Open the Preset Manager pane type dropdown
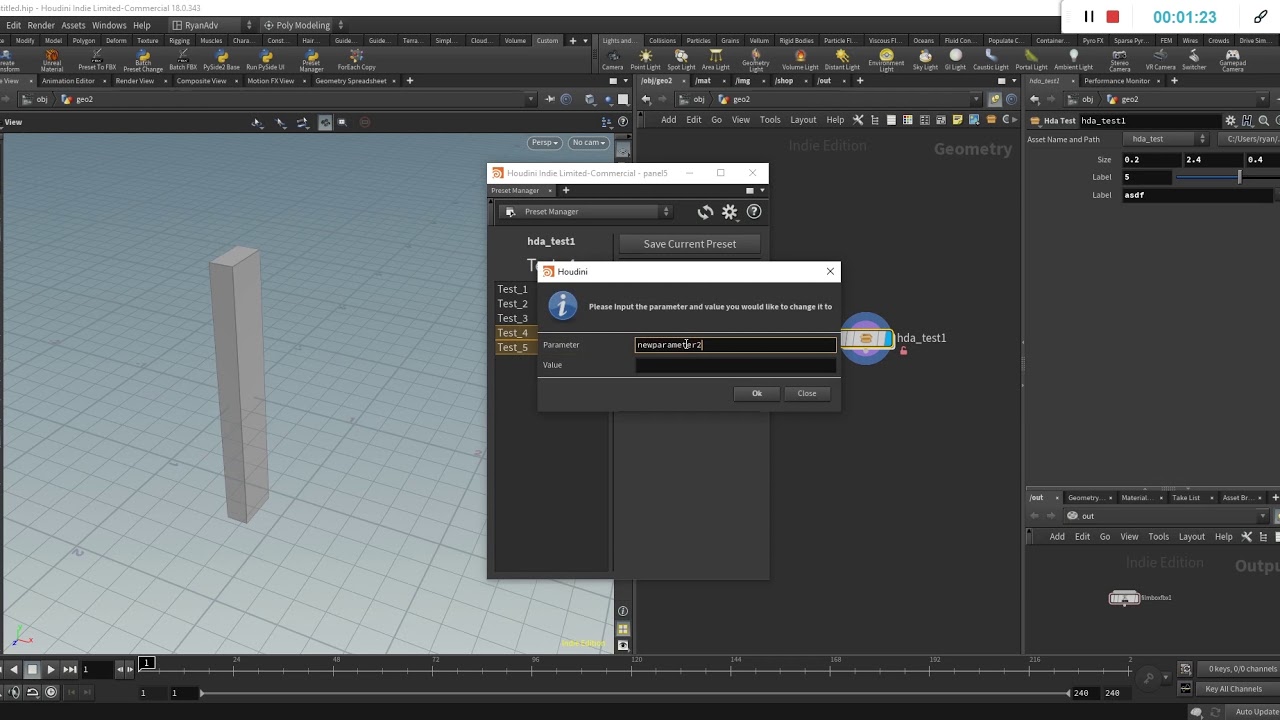Viewport: 1280px width, 720px height. 586,212
